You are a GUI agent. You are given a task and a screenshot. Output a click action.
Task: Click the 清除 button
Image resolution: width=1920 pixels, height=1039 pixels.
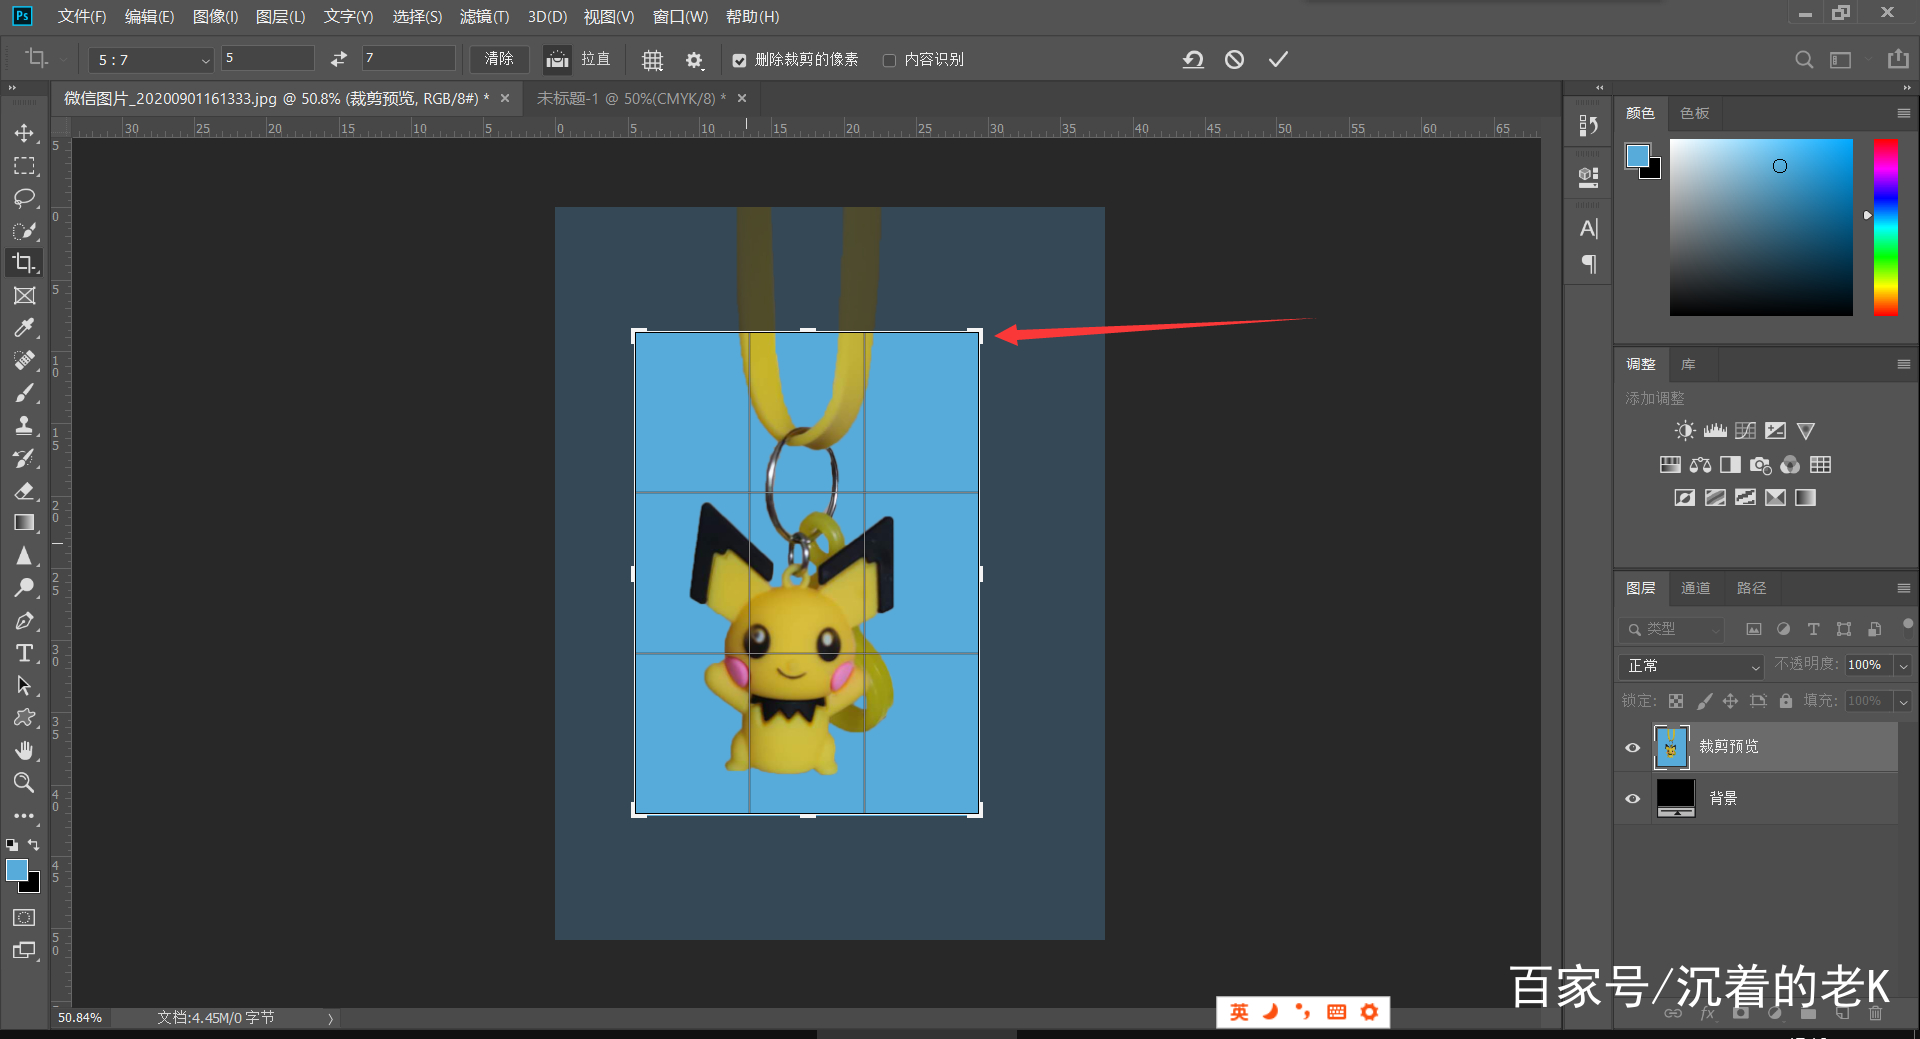pyautogui.click(x=499, y=59)
